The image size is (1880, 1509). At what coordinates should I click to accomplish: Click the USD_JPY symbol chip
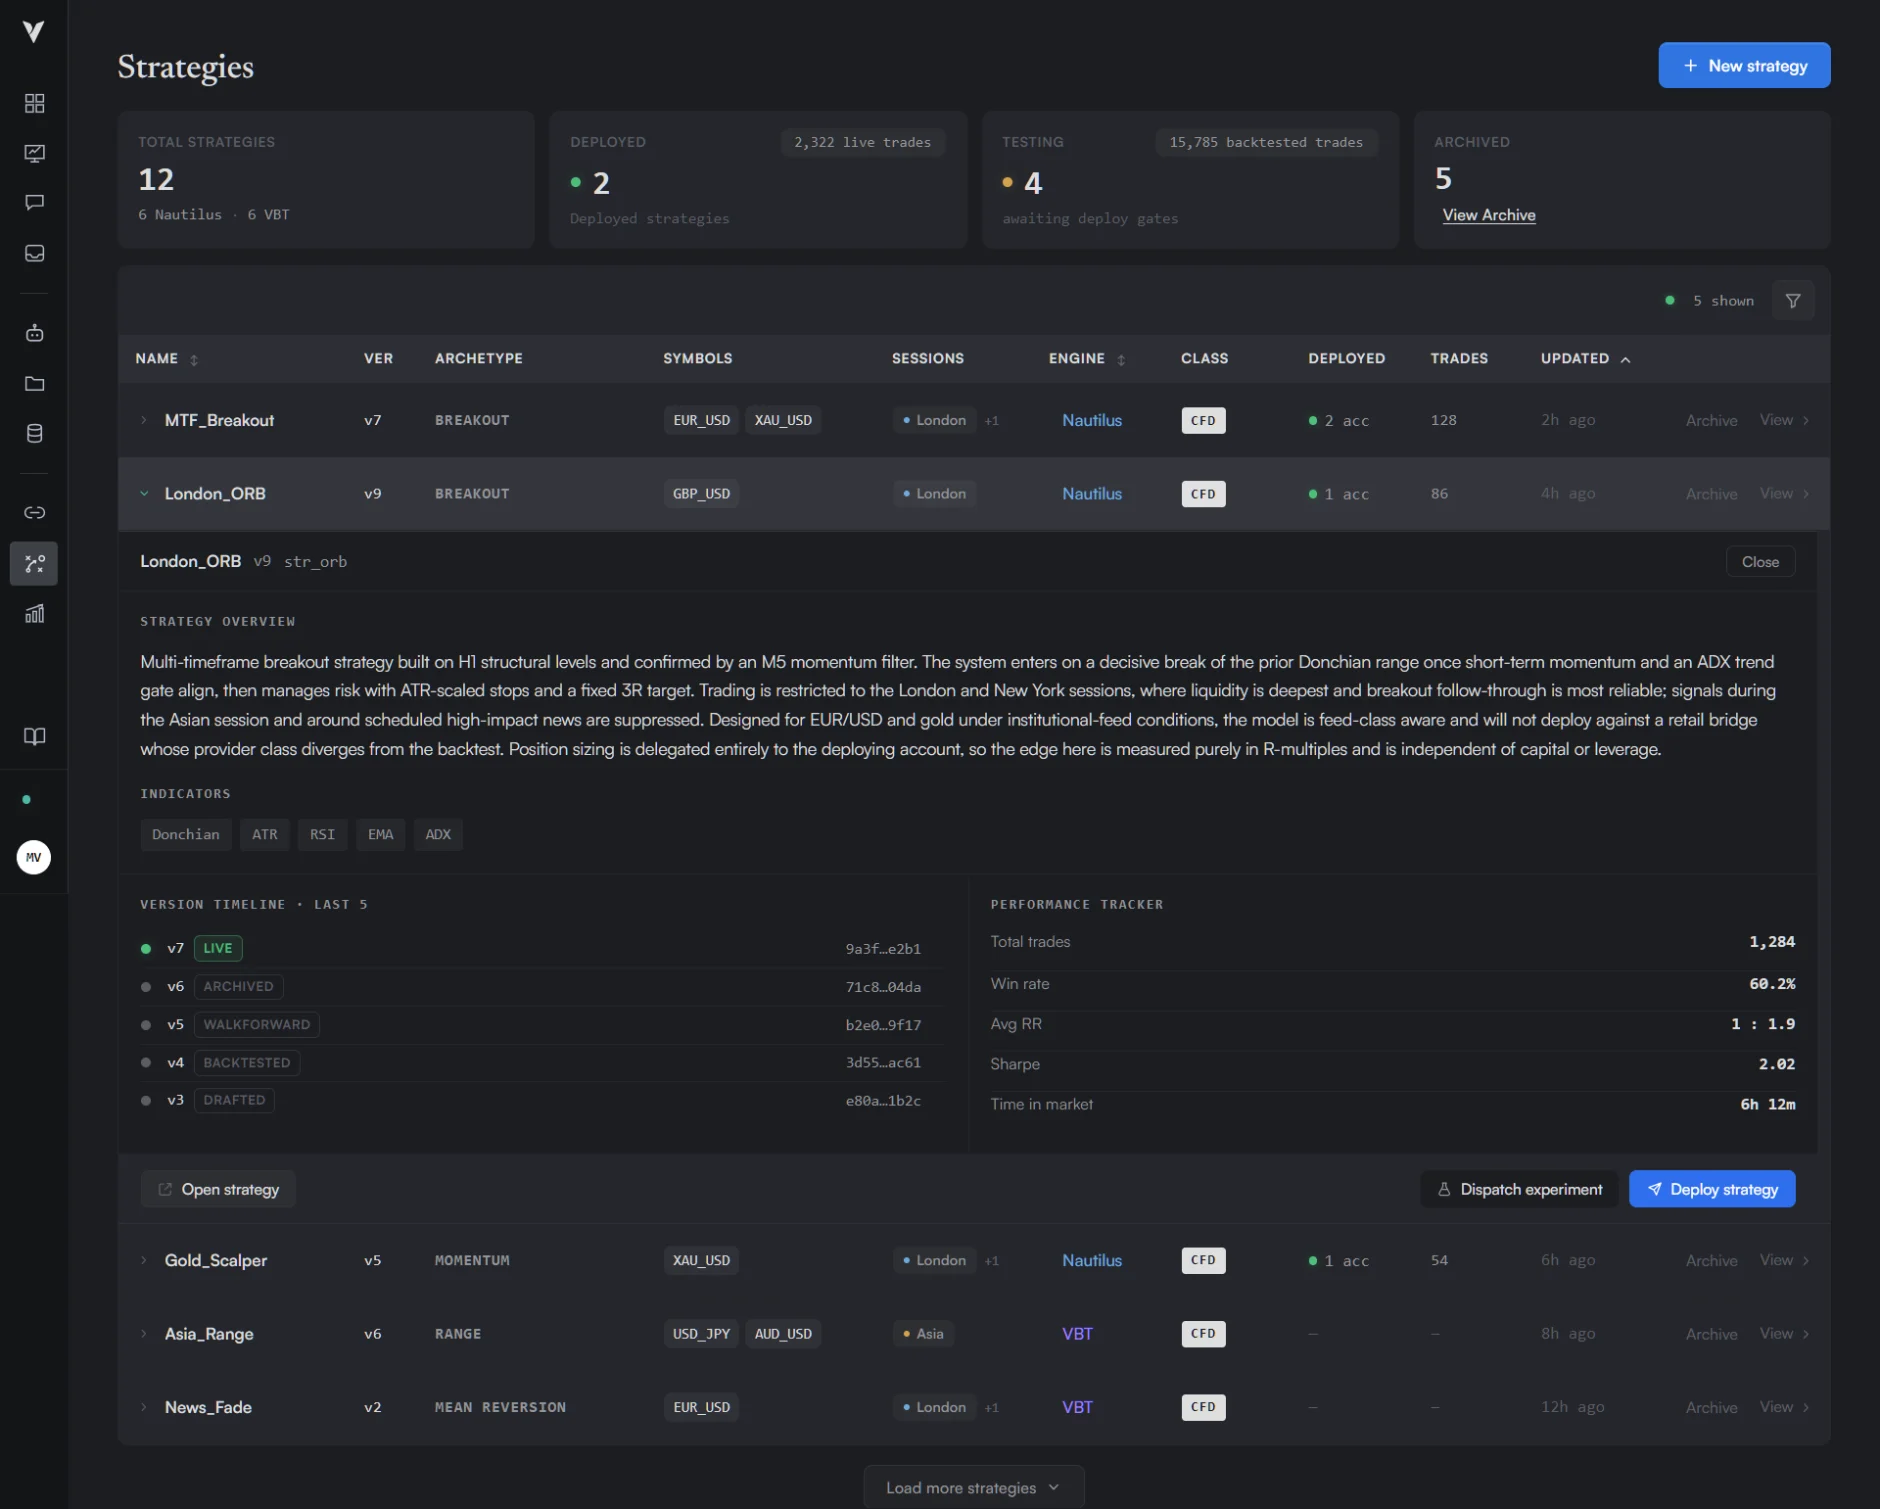[701, 1333]
